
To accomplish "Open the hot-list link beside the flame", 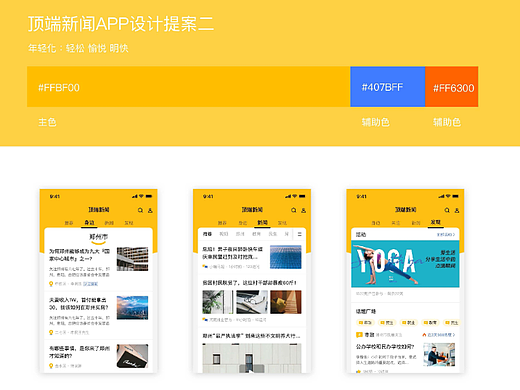I will (441, 335).
